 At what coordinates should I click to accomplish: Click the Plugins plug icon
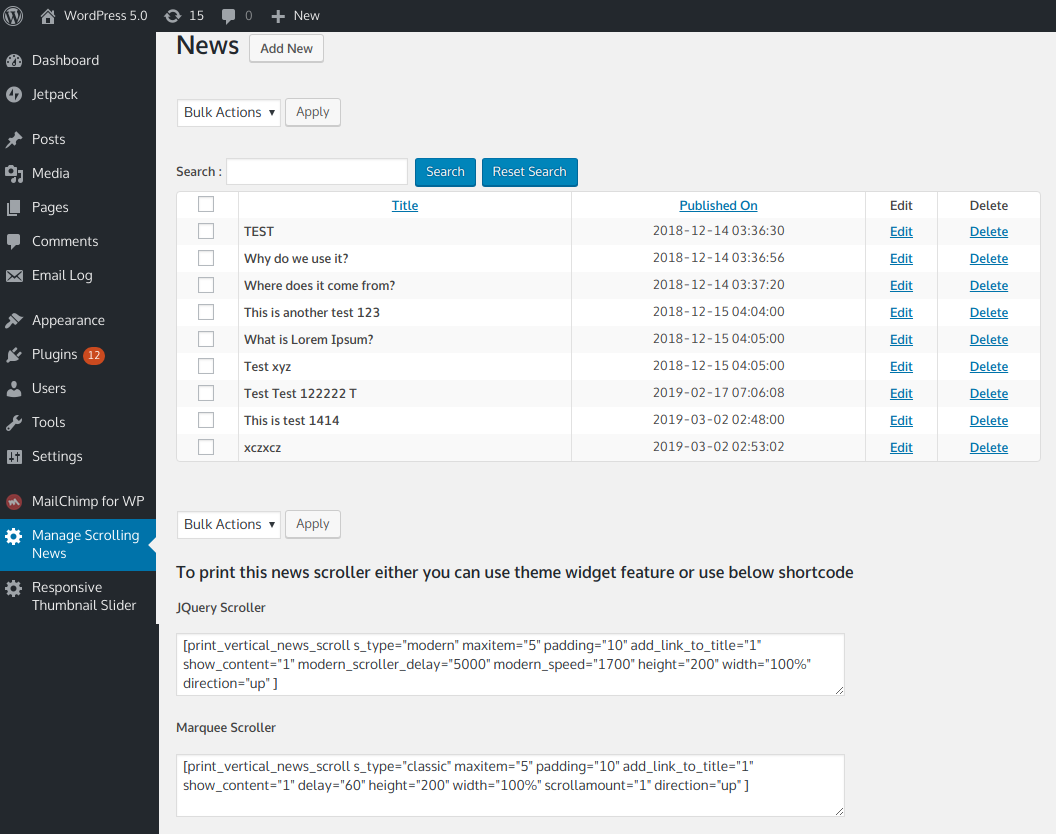14,354
